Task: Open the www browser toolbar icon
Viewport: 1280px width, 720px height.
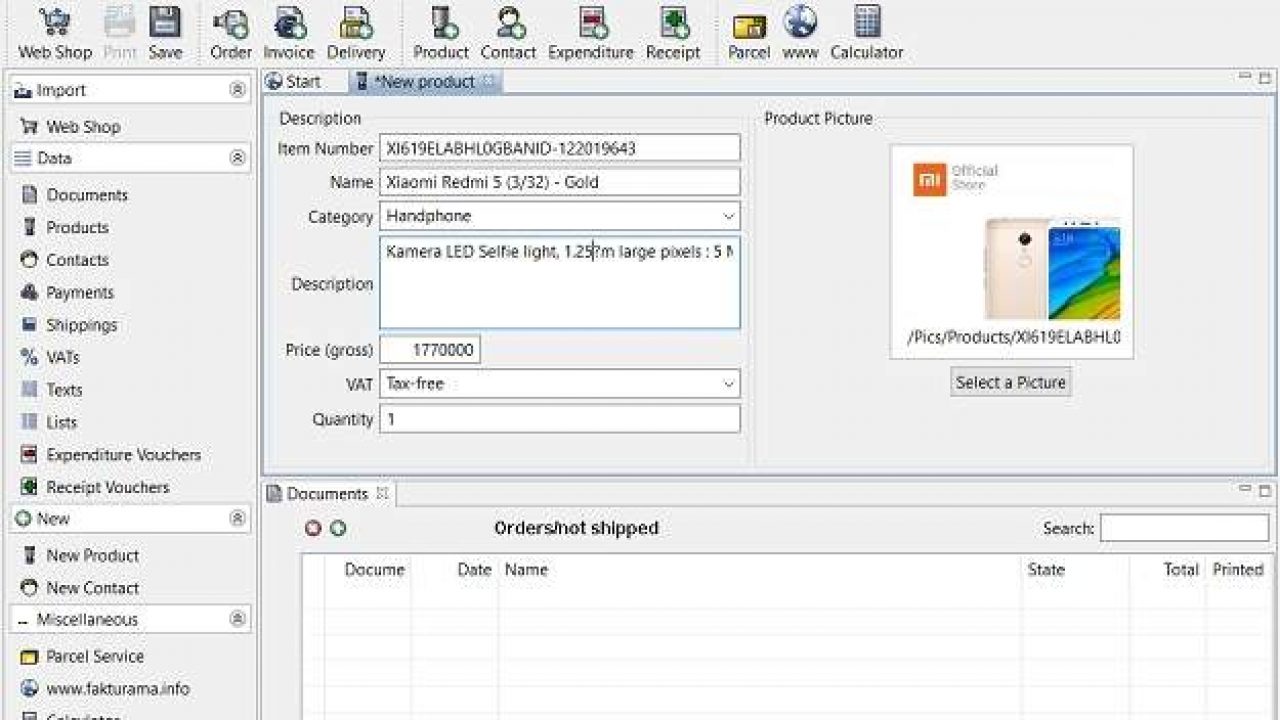Action: pos(800,32)
